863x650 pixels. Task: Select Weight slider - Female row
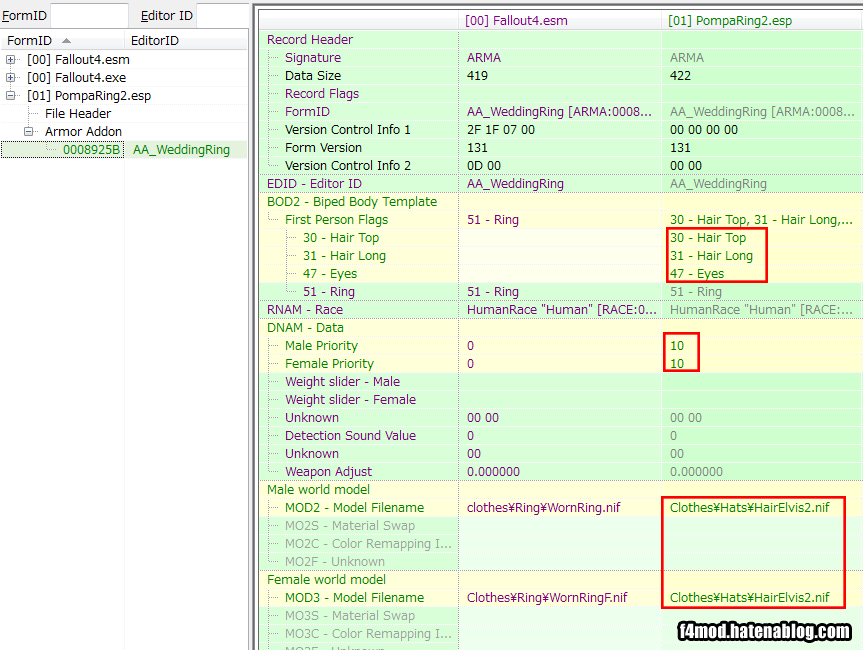(350, 400)
